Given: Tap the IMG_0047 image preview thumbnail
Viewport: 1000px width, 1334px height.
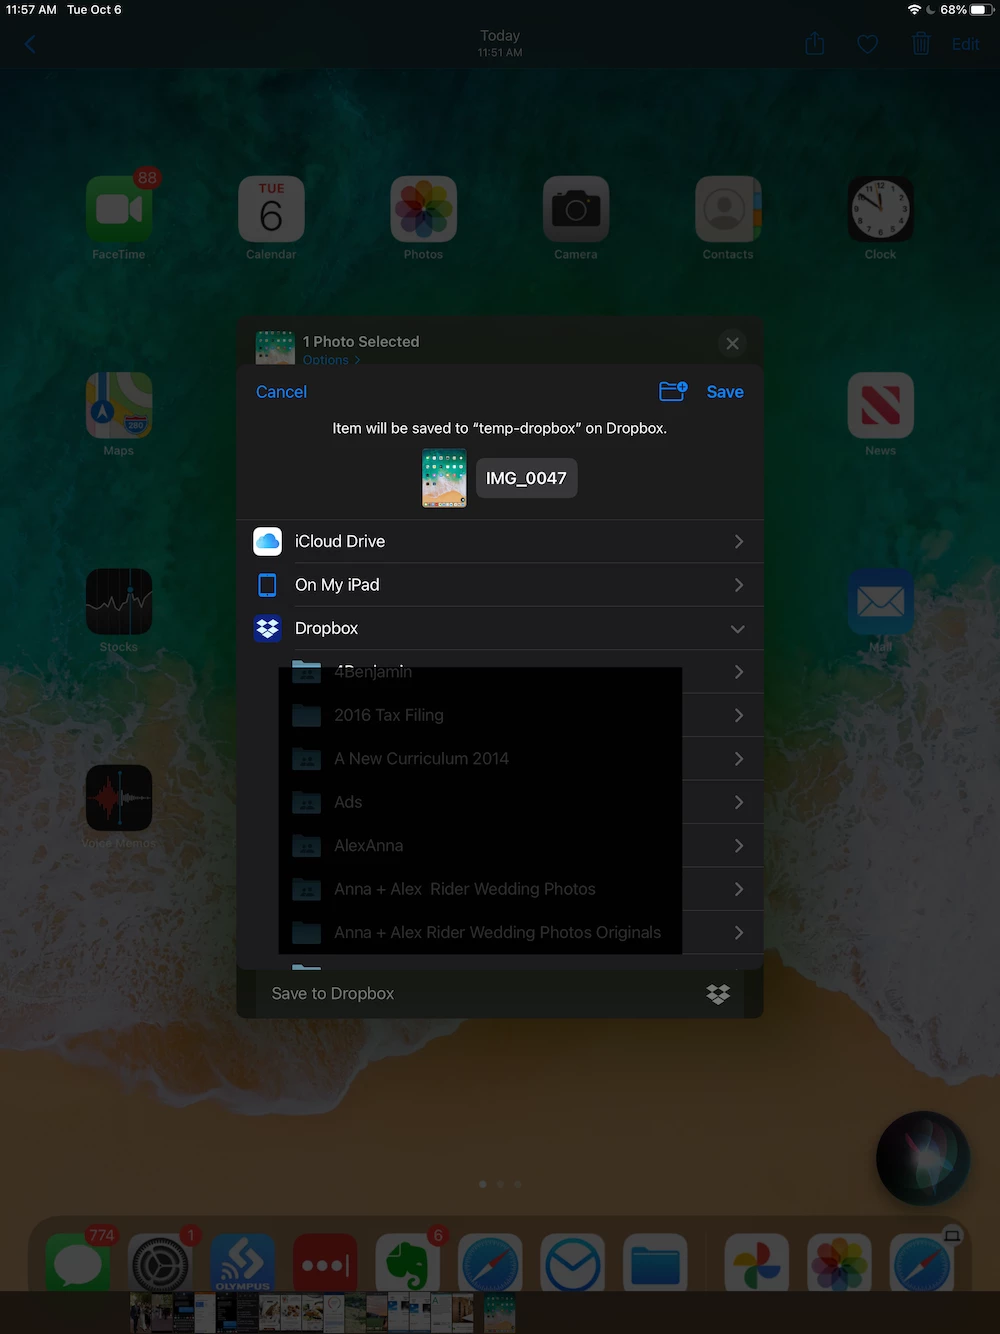Looking at the screenshot, I should (x=444, y=478).
